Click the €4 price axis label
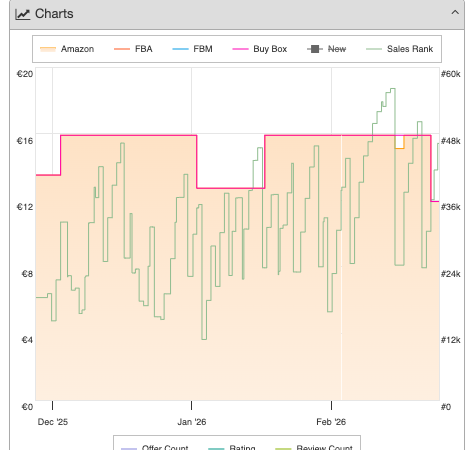474x450 pixels. tap(27, 340)
